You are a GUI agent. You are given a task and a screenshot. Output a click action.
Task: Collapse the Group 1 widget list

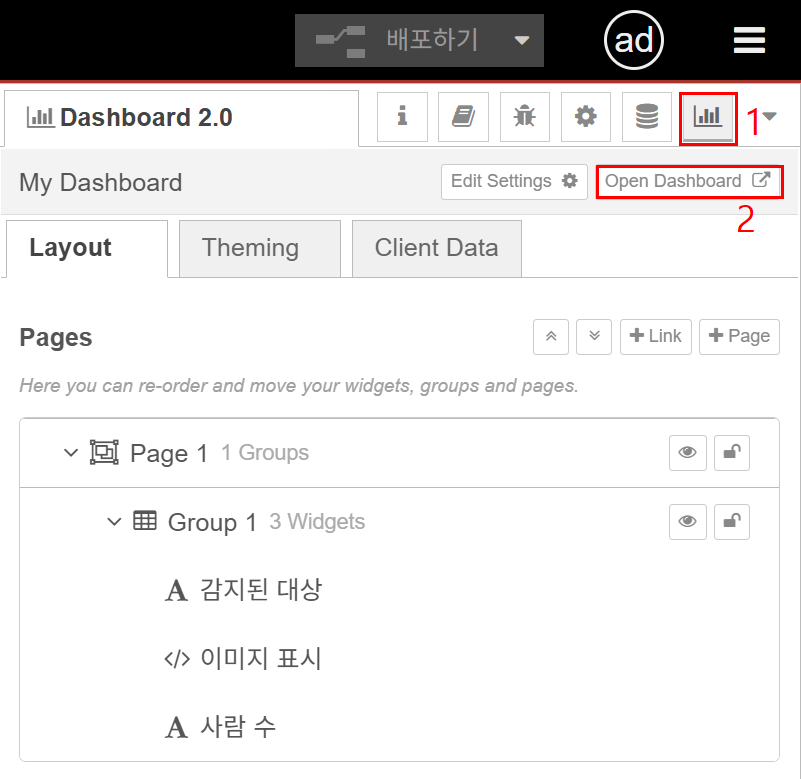[x=114, y=522]
